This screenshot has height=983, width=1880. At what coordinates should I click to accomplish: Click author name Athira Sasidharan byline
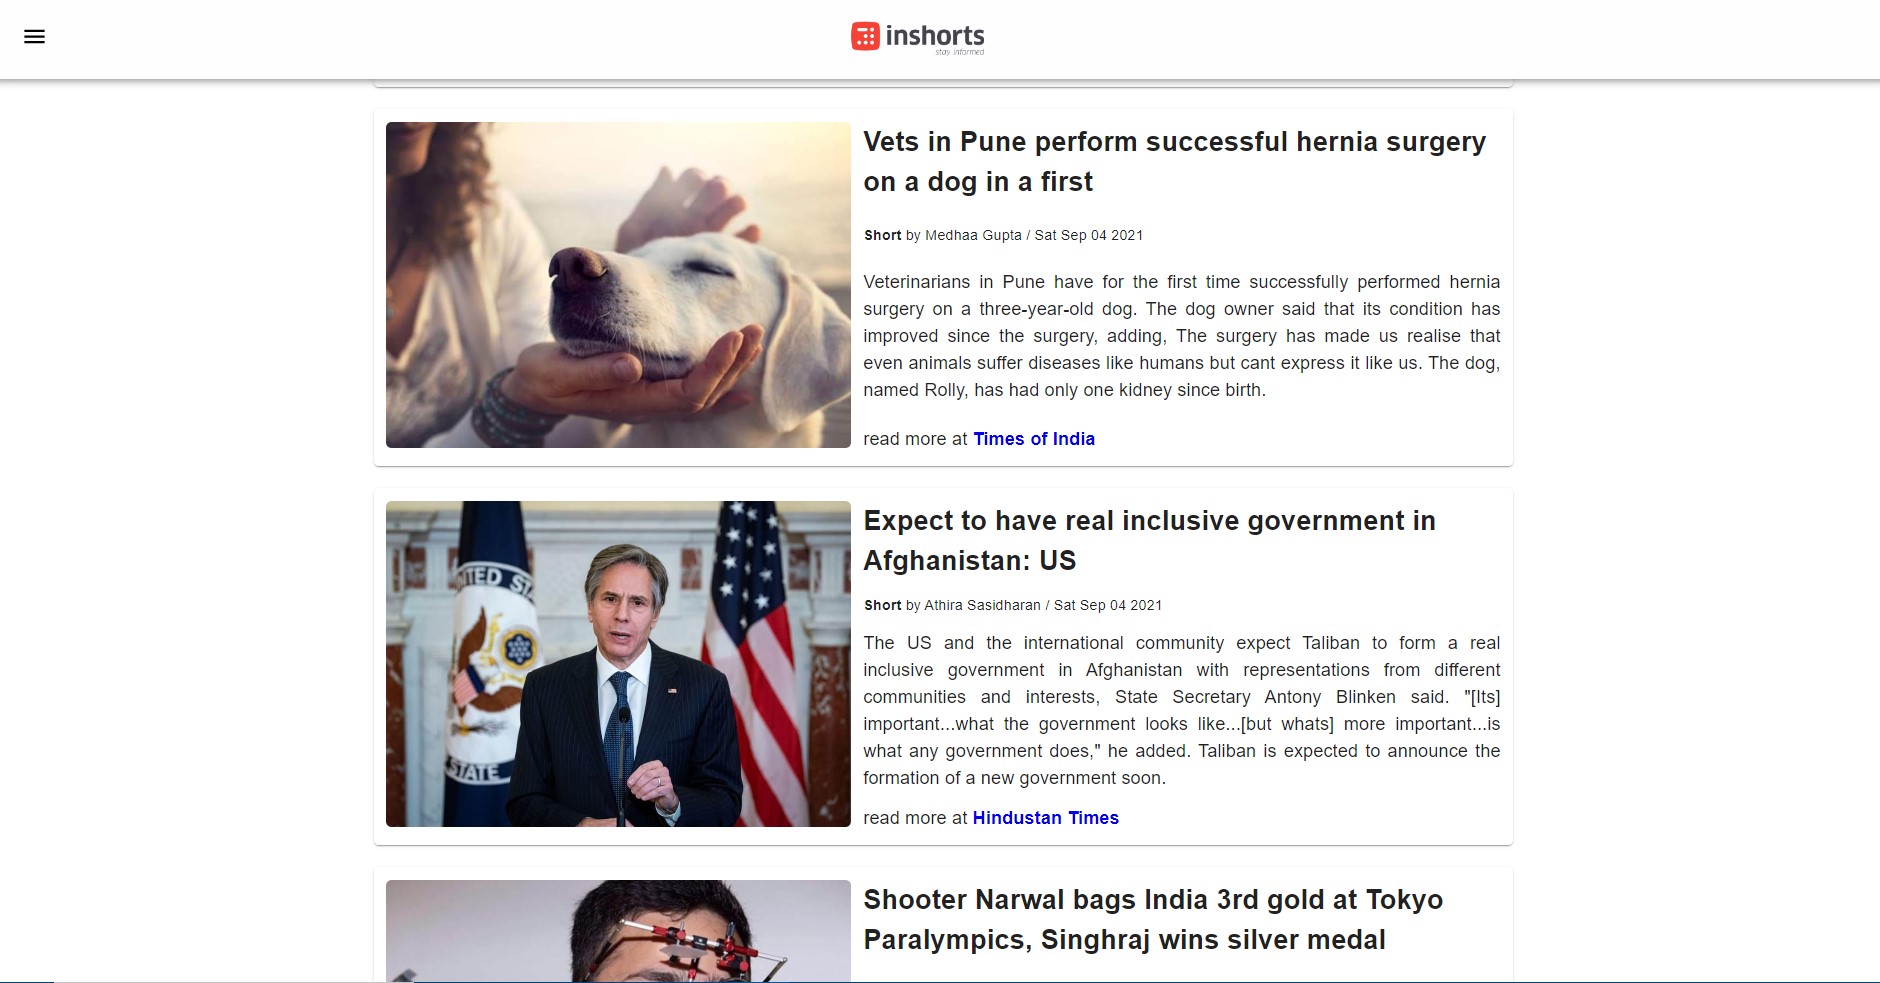[x=982, y=605]
